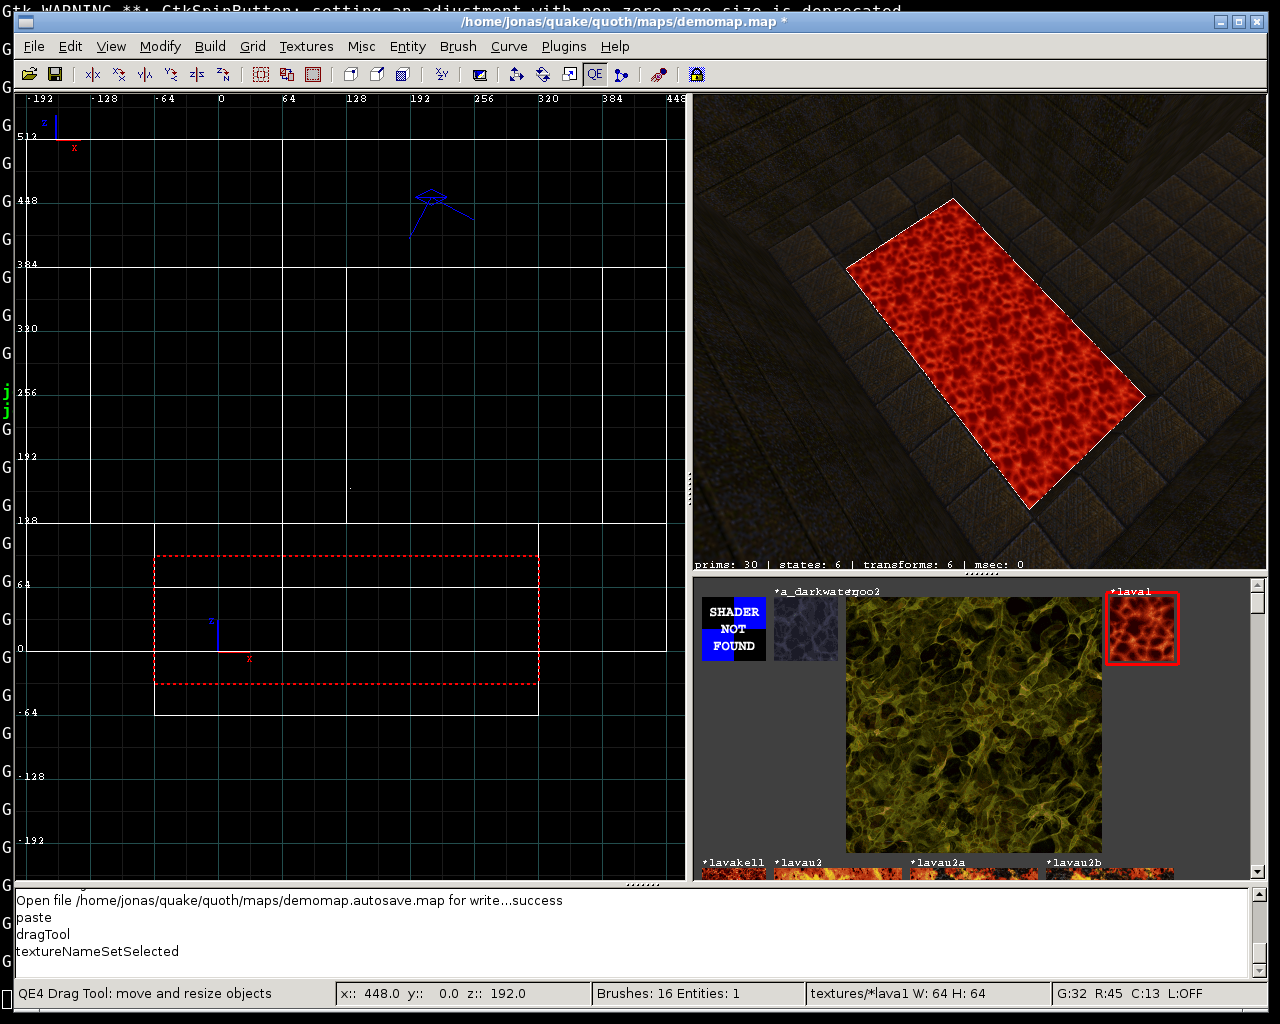Choose the *lavau2 texture
The width and height of the screenshot is (1280, 1024).
[x=838, y=873]
